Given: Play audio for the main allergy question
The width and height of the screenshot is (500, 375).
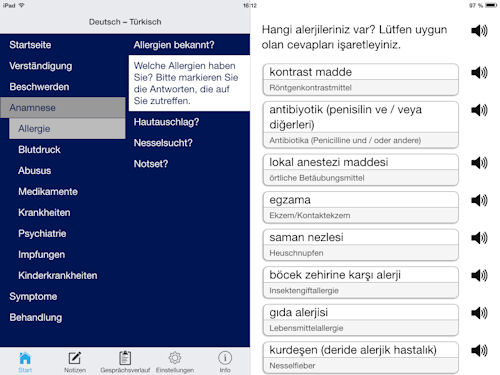Looking at the screenshot, I should [x=479, y=31].
